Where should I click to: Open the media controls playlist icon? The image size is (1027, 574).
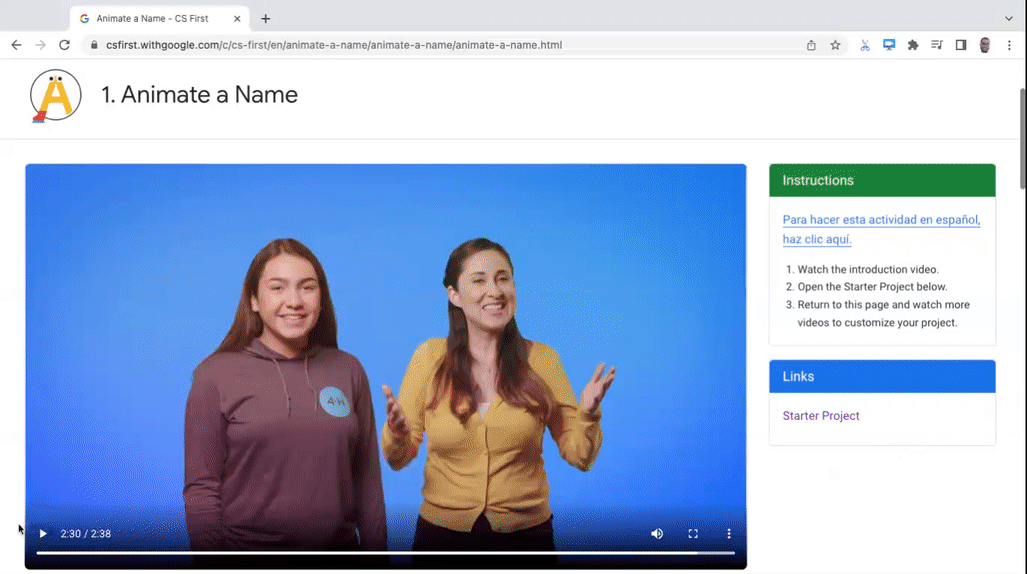(937, 45)
